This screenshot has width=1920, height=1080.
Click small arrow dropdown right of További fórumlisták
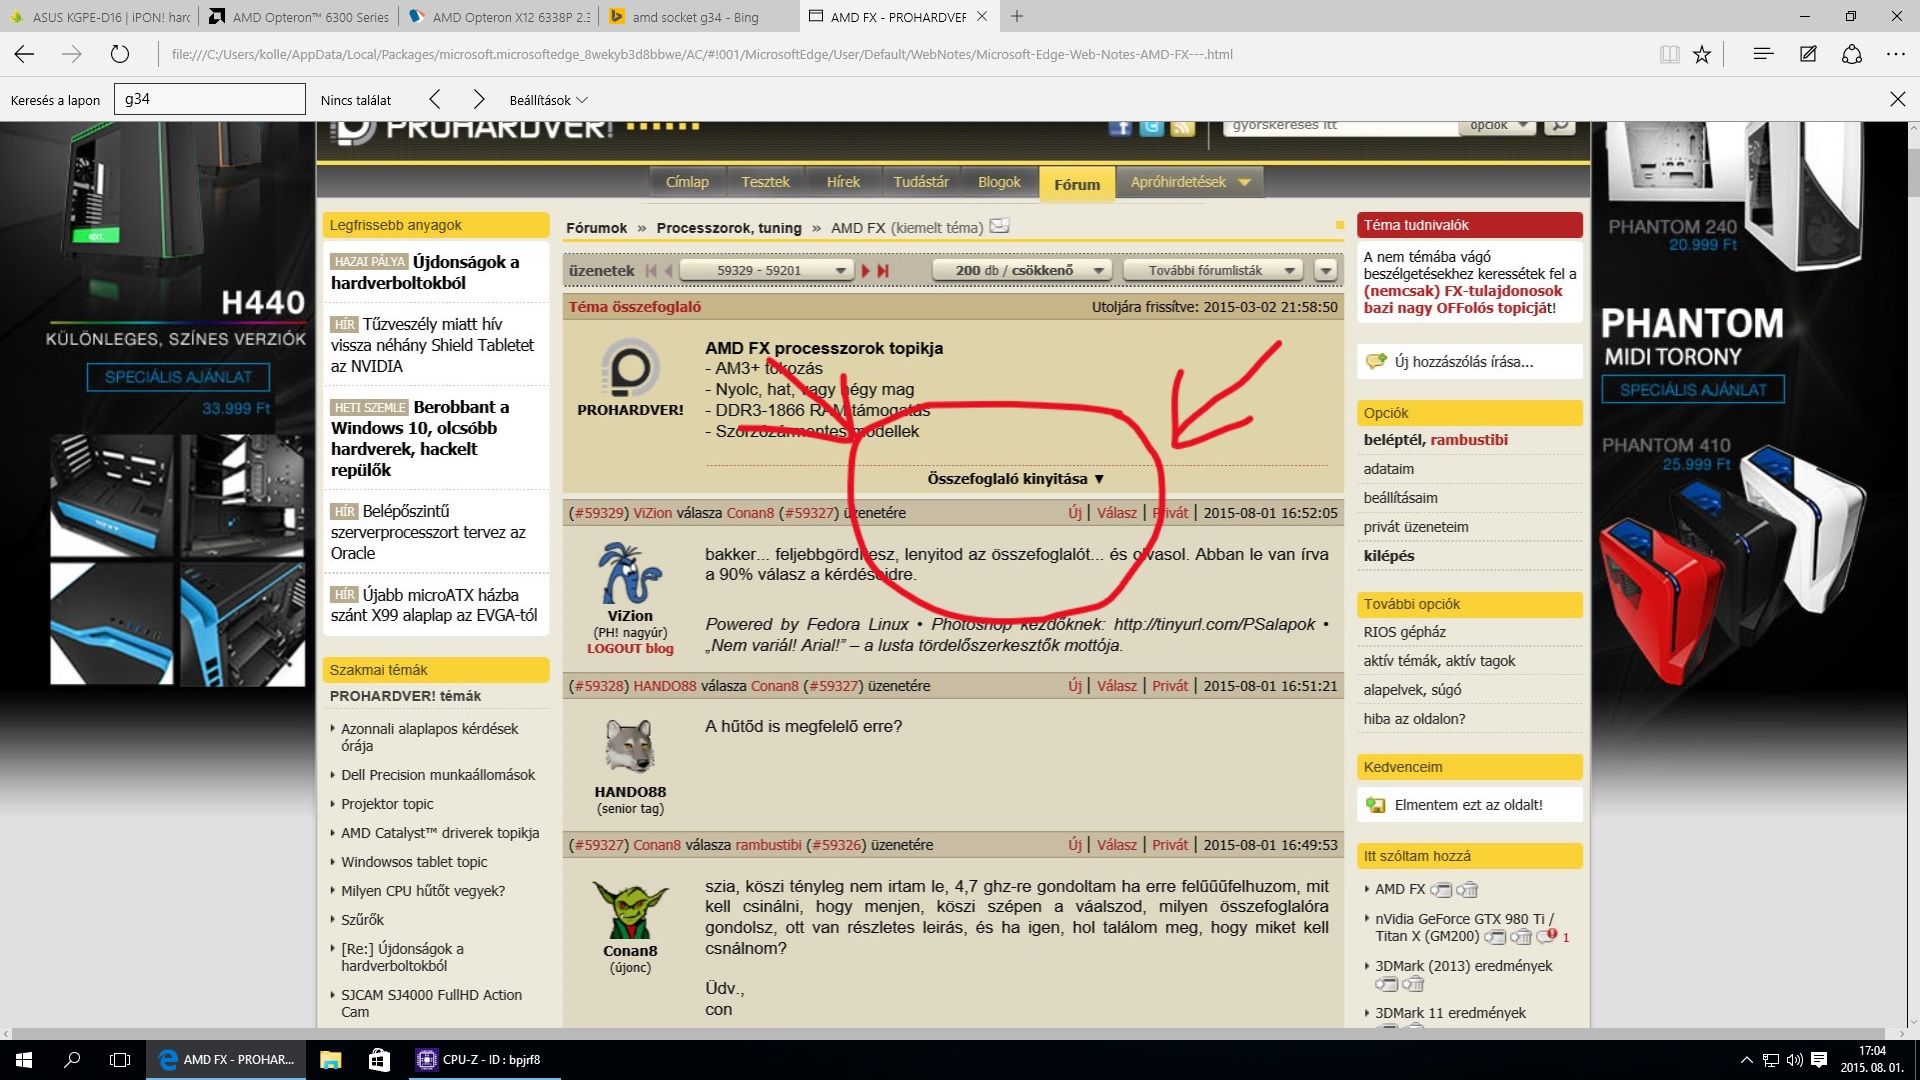coord(1325,270)
